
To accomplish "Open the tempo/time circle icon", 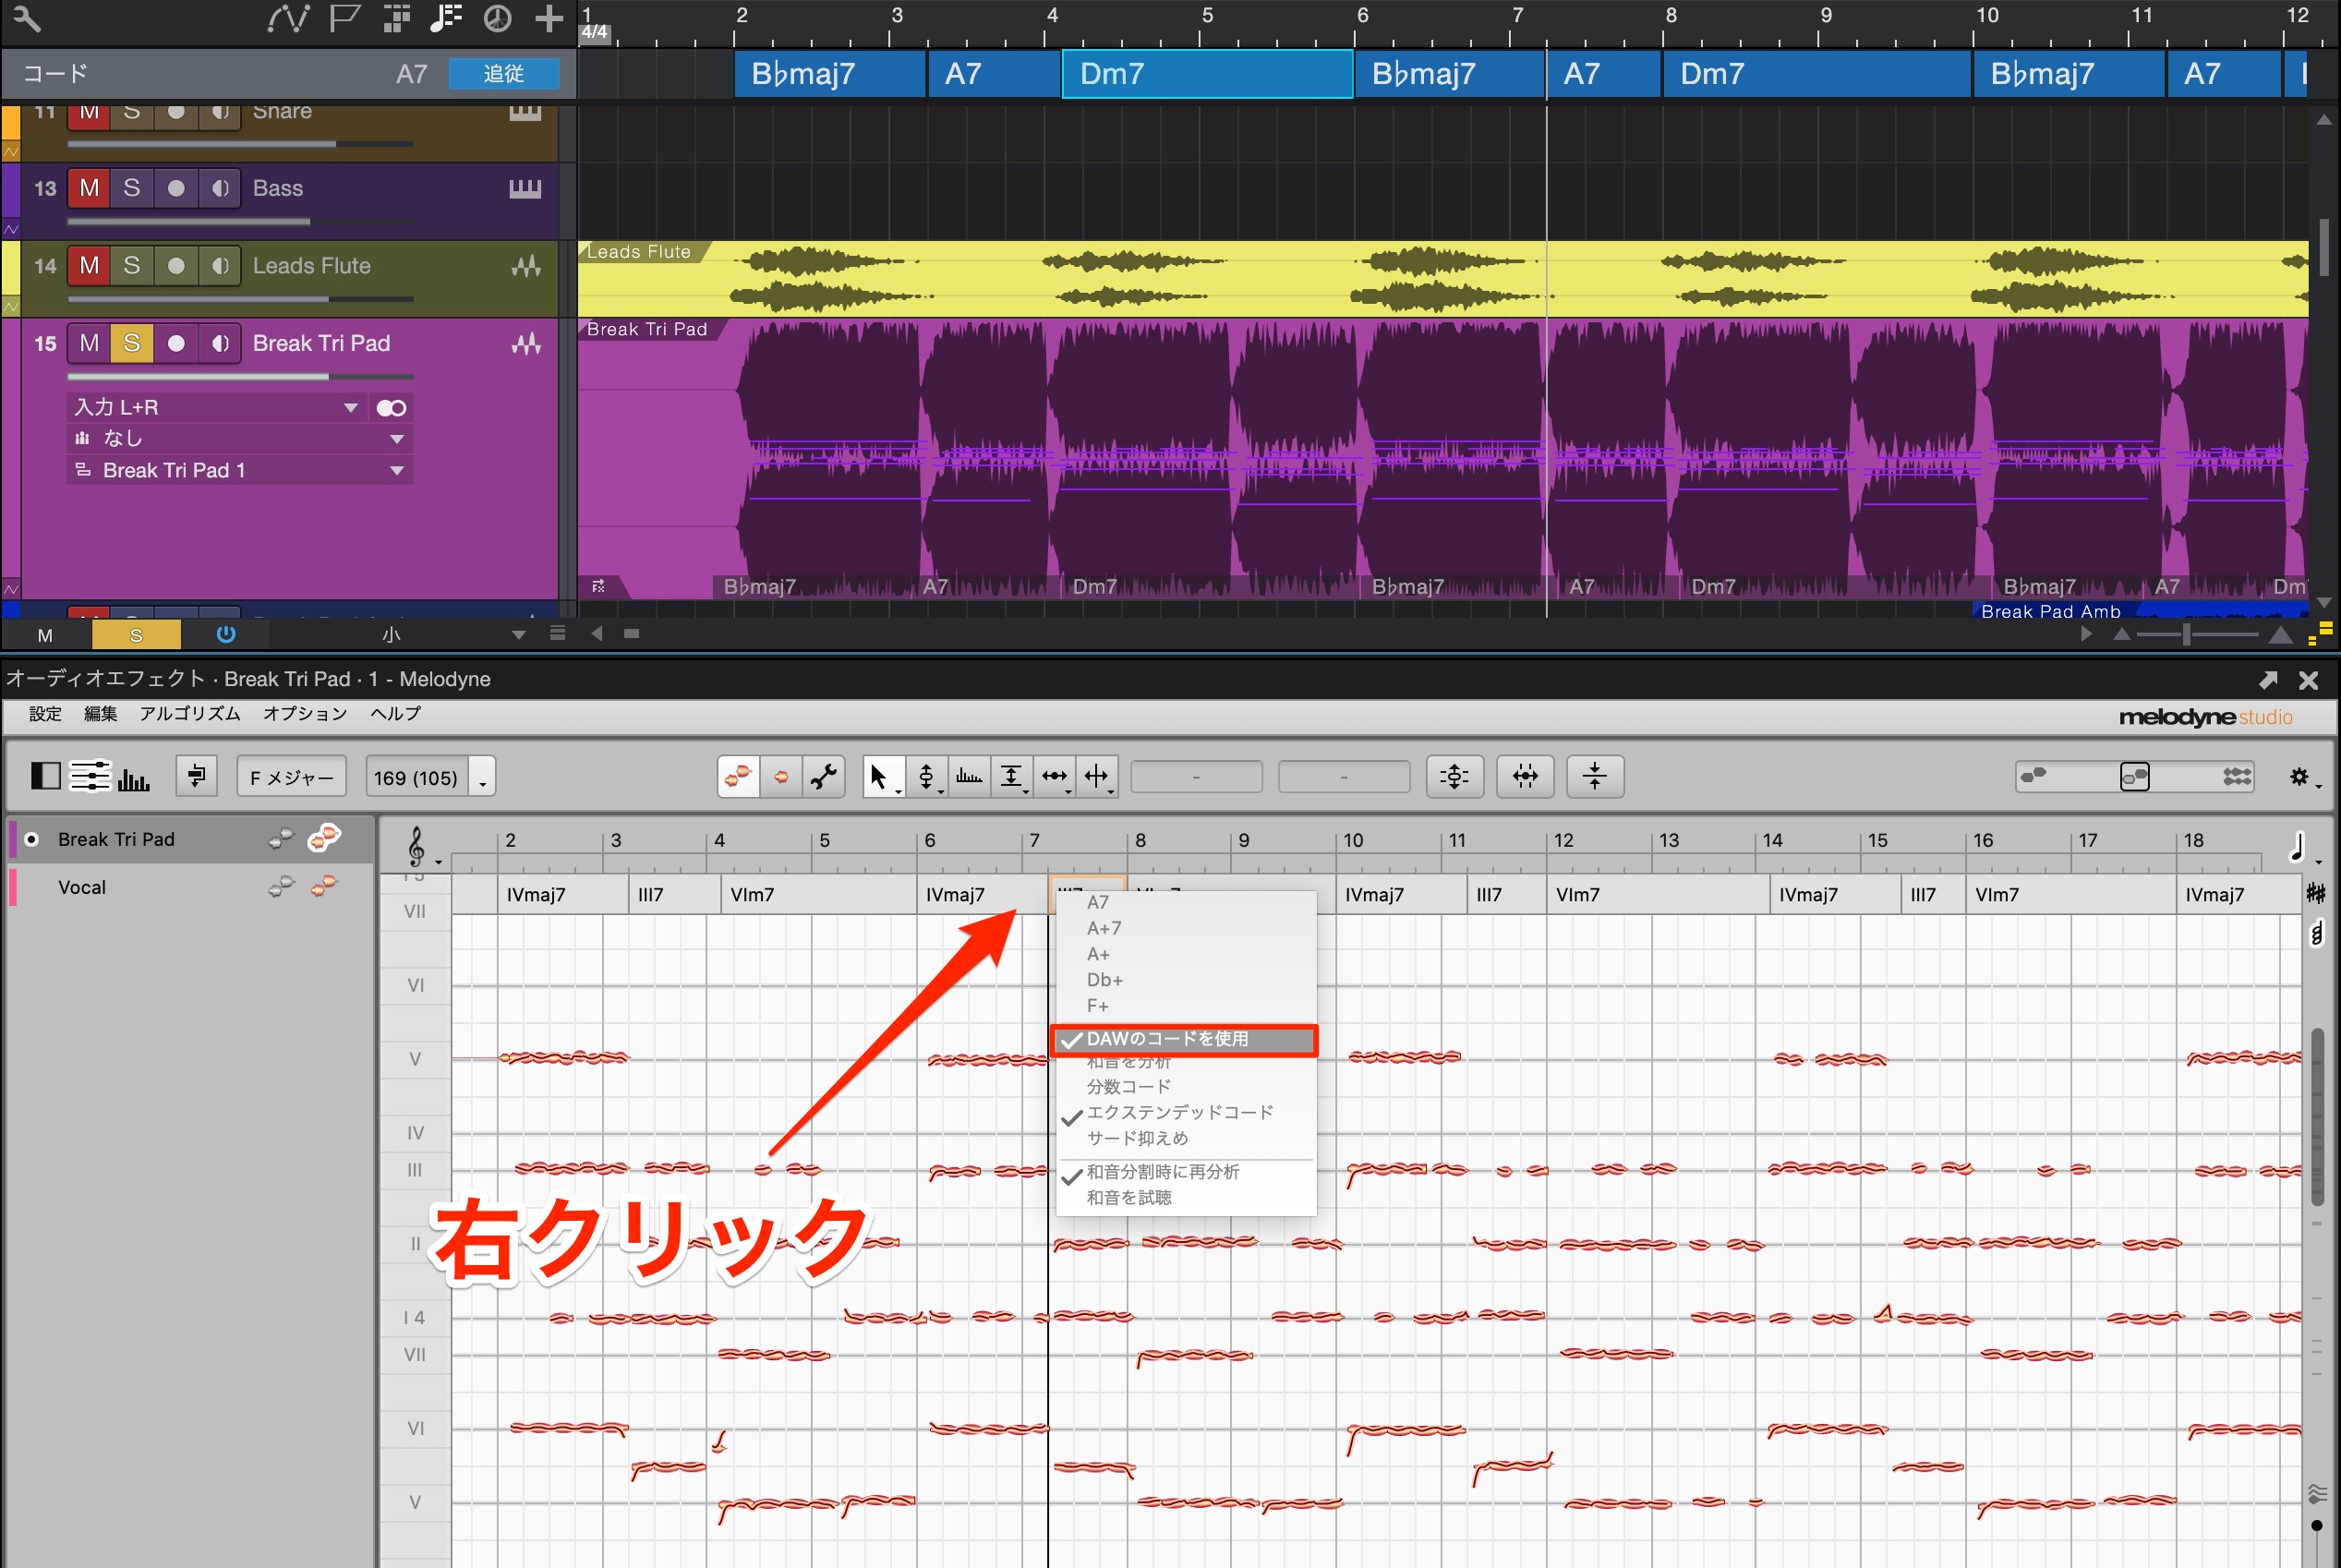I will pyautogui.click(x=497, y=18).
